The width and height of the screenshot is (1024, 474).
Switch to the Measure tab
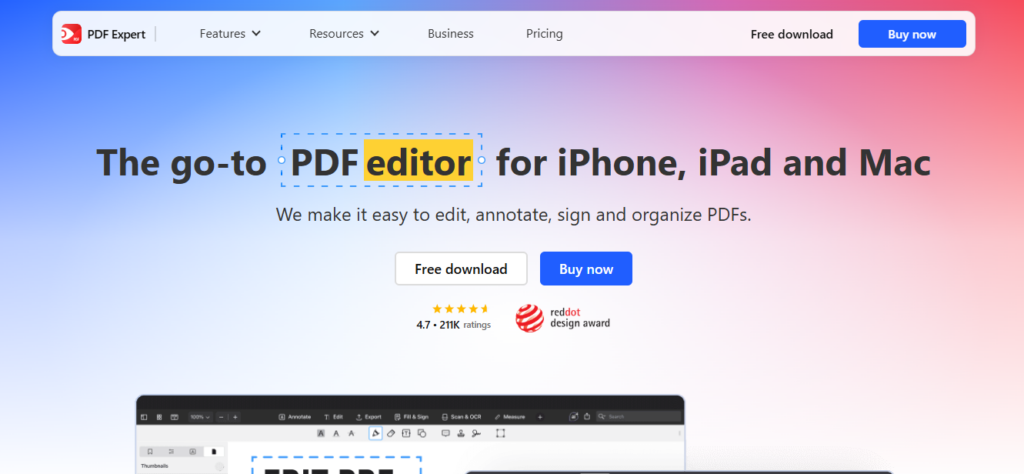(510, 417)
